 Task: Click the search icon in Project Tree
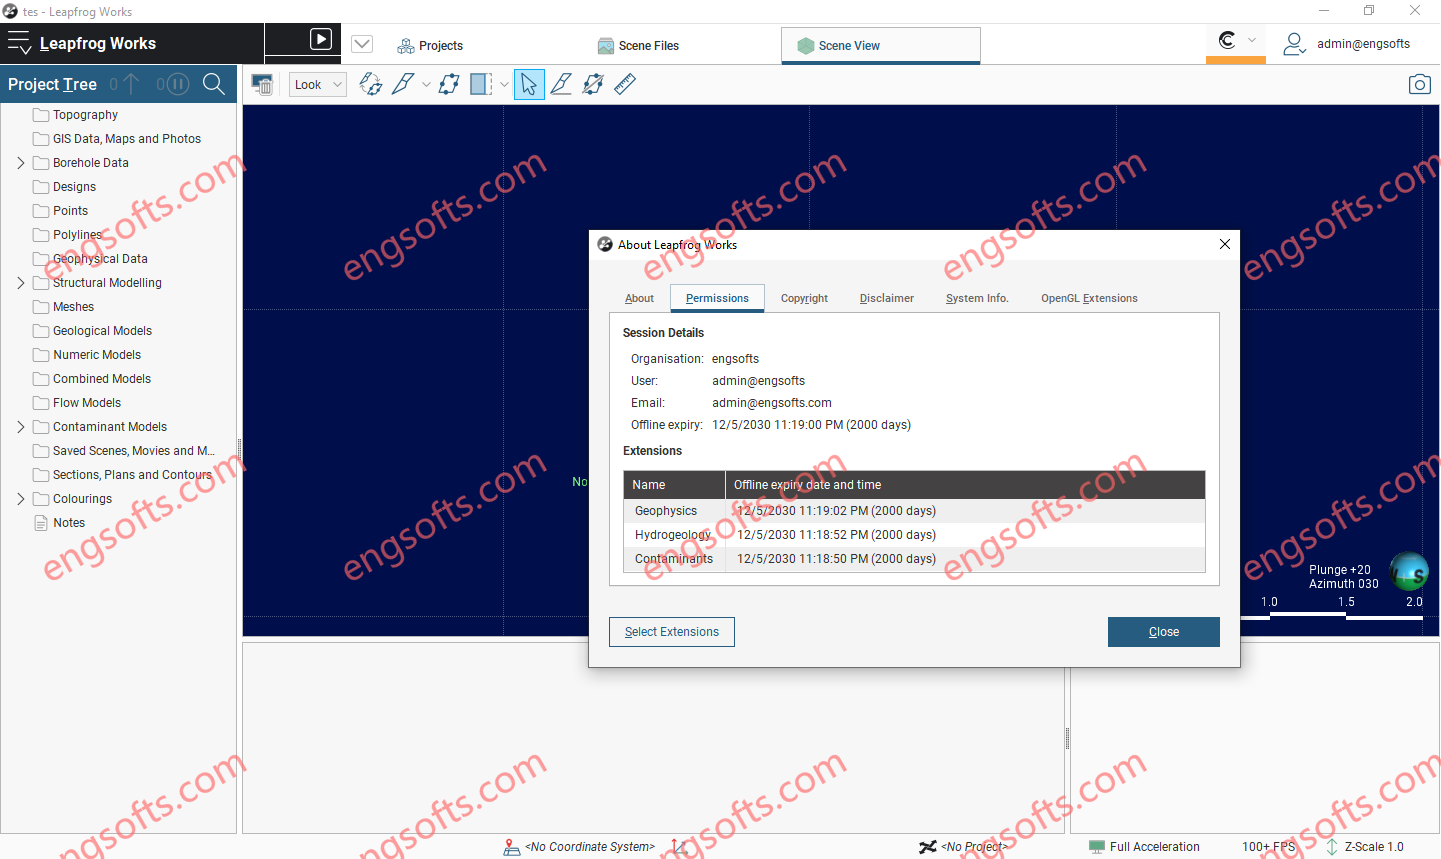pyautogui.click(x=214, y=84)
